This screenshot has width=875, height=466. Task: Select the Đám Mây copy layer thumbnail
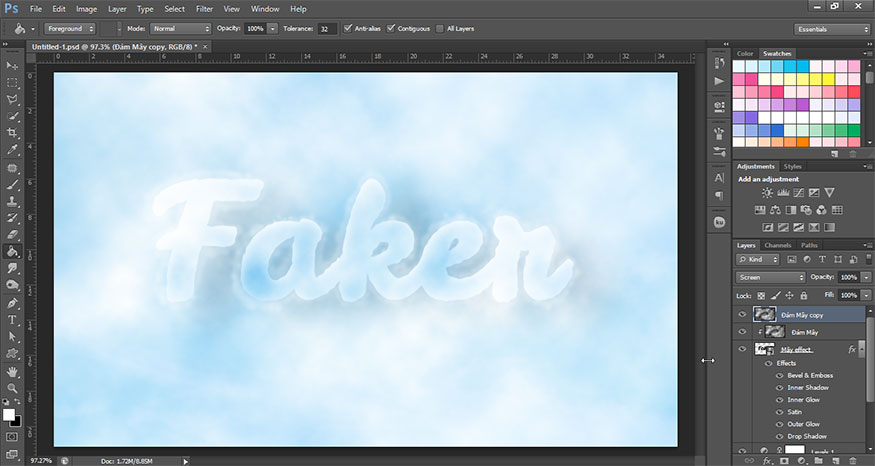(x=764, y=314)
